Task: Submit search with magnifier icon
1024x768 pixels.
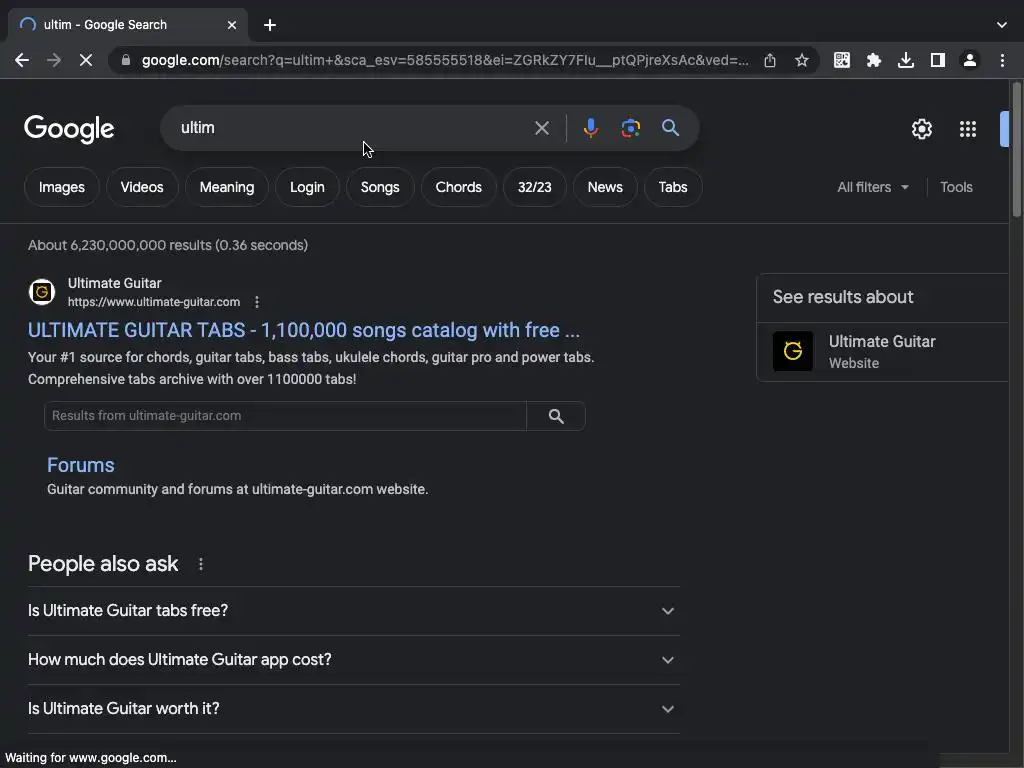Action: click(670, 128)
